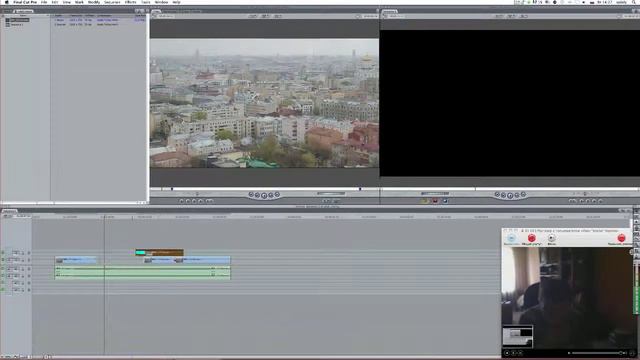Click the yellow Insert edit button
Screen dimensions: 640x360
coord(424,201)
